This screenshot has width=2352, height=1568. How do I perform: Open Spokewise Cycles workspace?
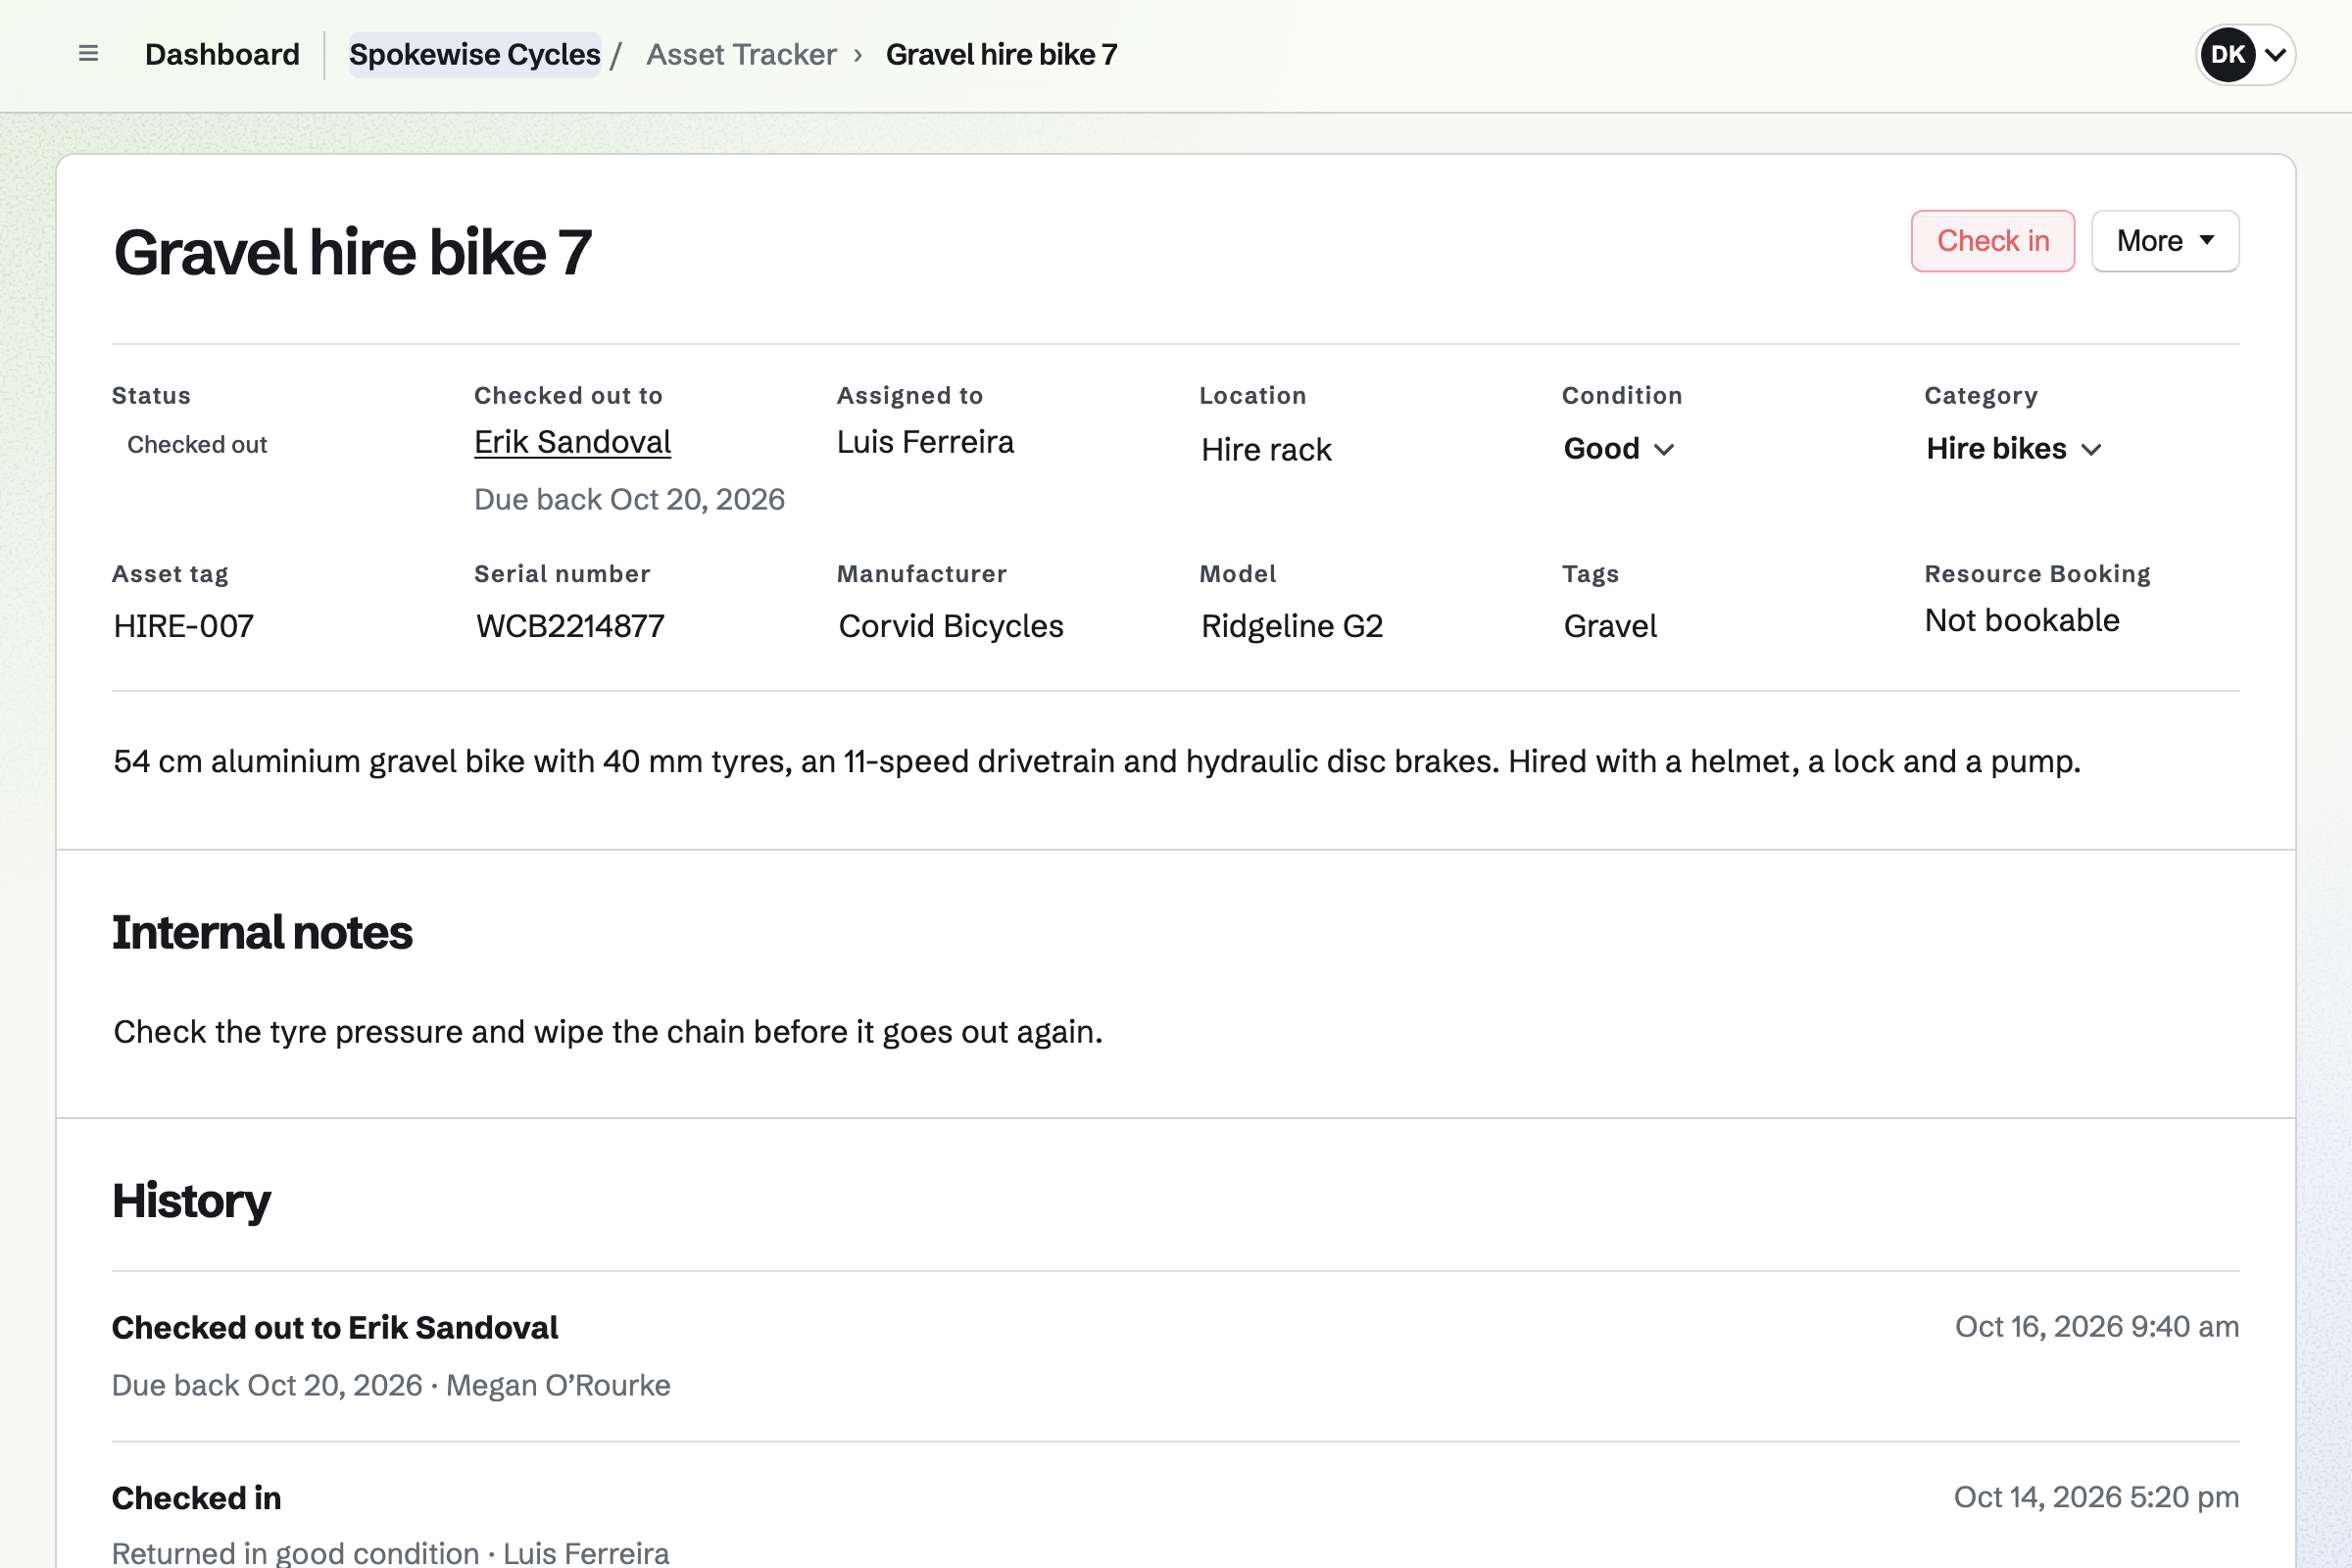(x=475, y=54)
